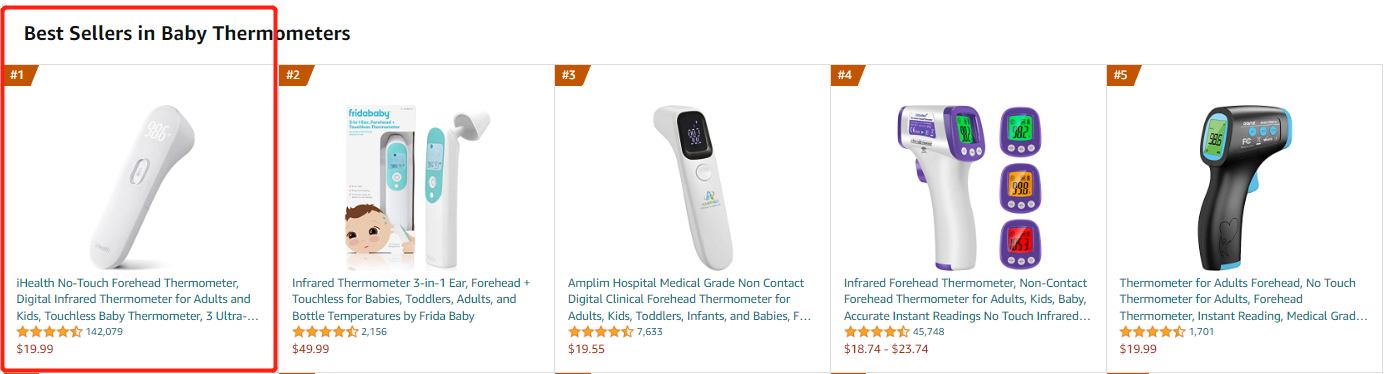Screen dimensions: 1384x374
Task: Open the Thermometer for Adults Forehead title
Action: click(1243, 300)
